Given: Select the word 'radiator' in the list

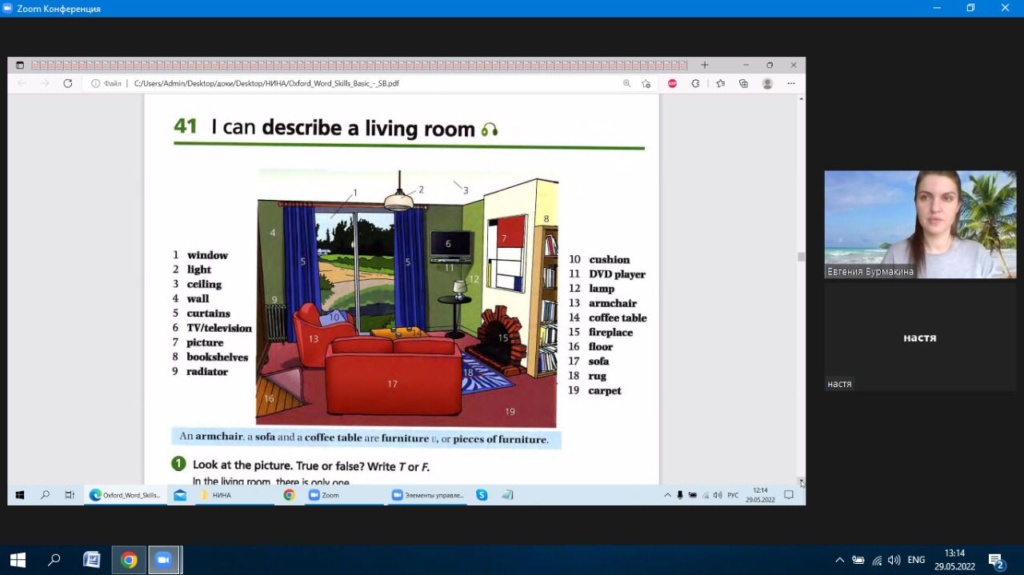Looking at the screenshot, I should [x=207, y=371].
